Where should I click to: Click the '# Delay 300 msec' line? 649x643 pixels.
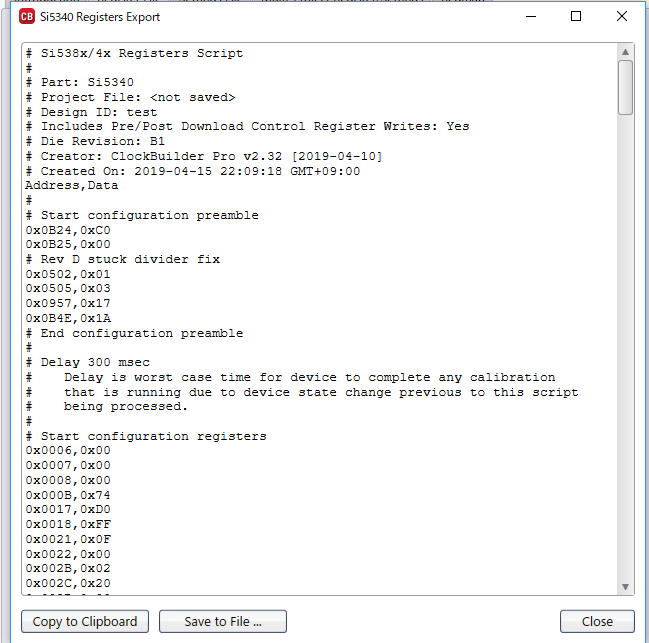pyautogui.click(x=87, y=362)
